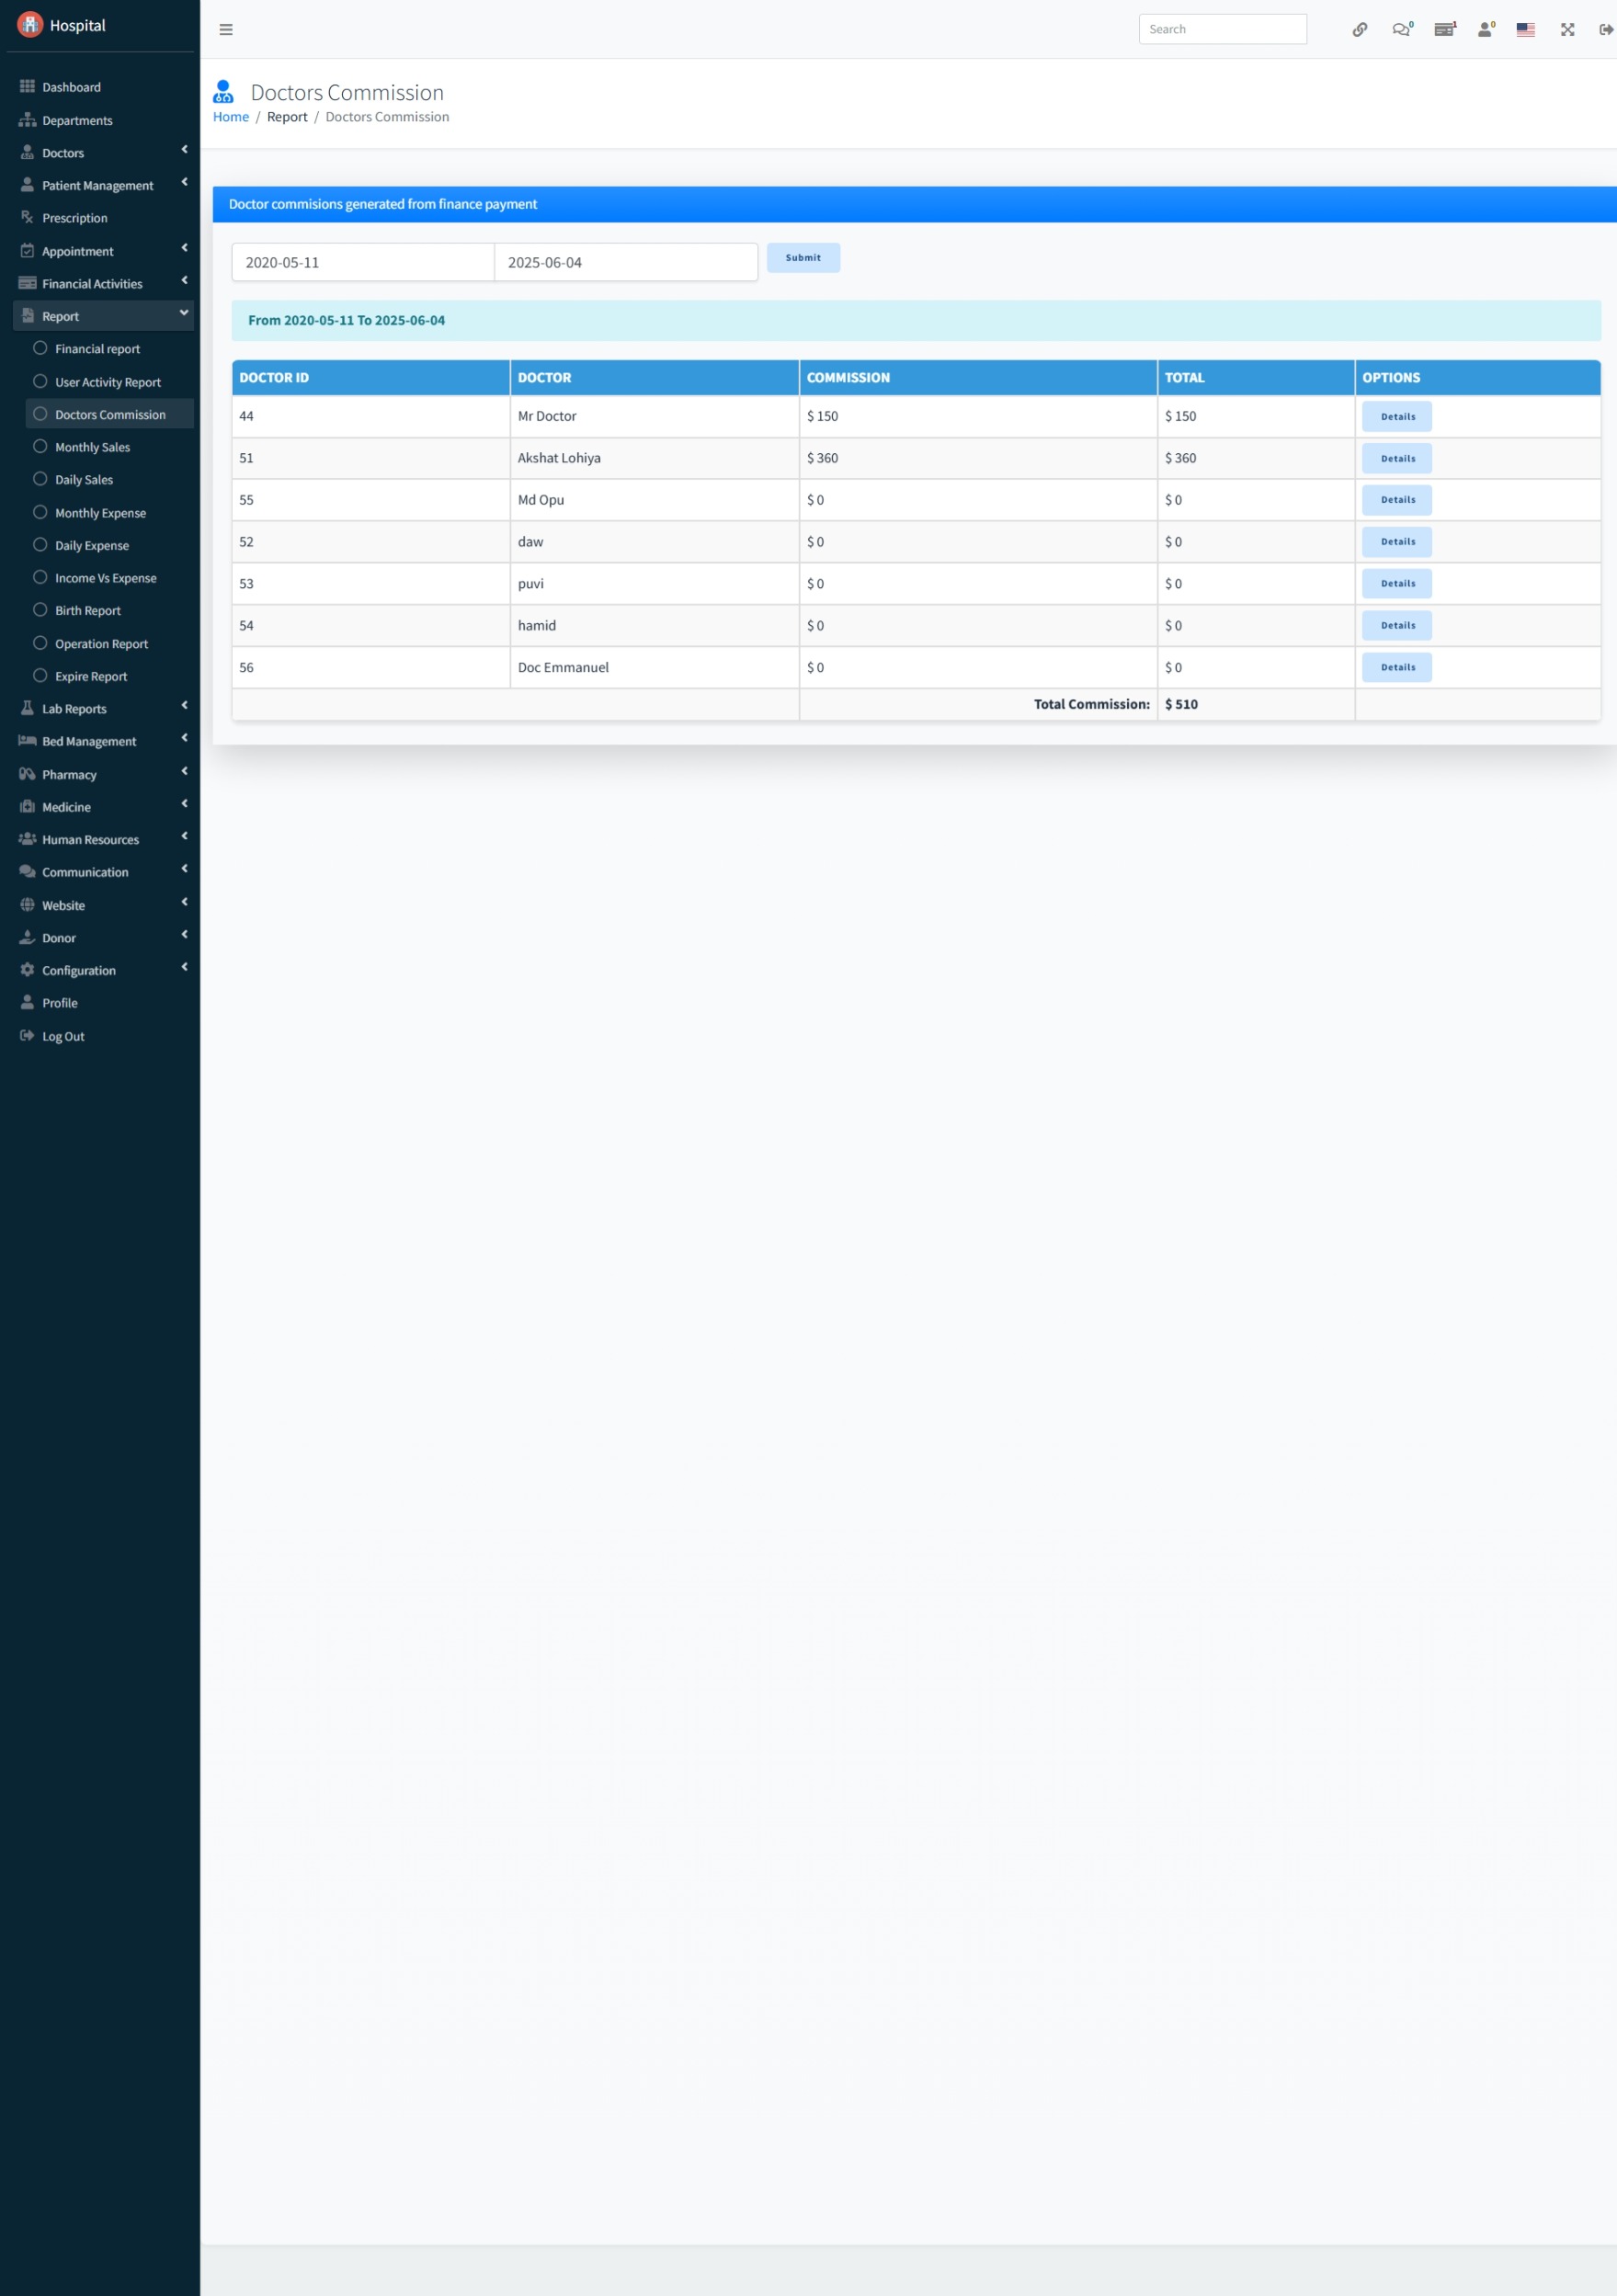Image resolution: width=1617 pixels, height=2296 pixels.
Task: Click the sign-out icon in top bar
Action: point(1606,30)
